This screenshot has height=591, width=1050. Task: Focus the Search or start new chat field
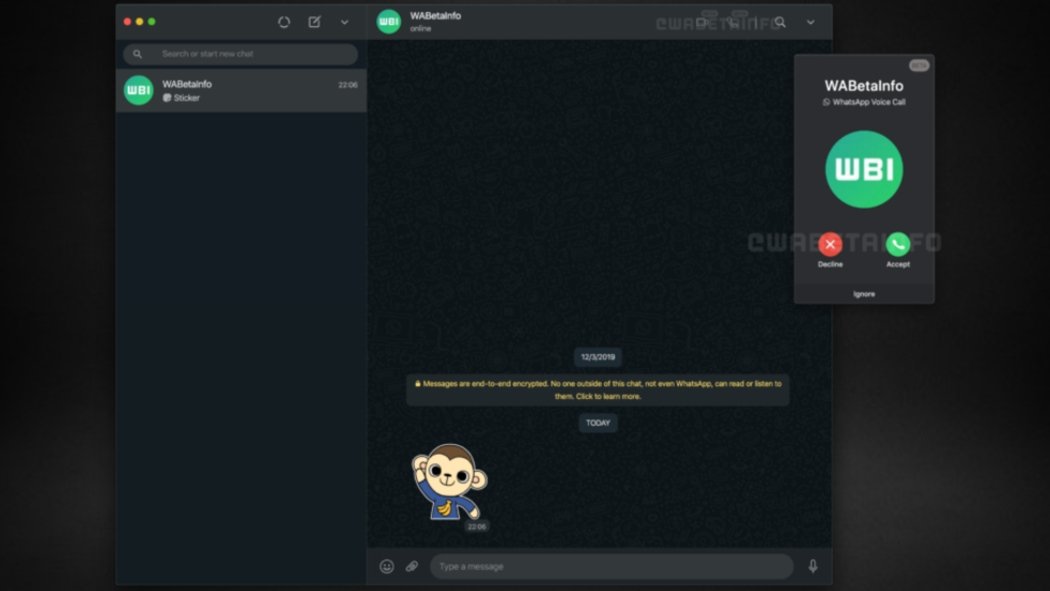click(240, 54)
